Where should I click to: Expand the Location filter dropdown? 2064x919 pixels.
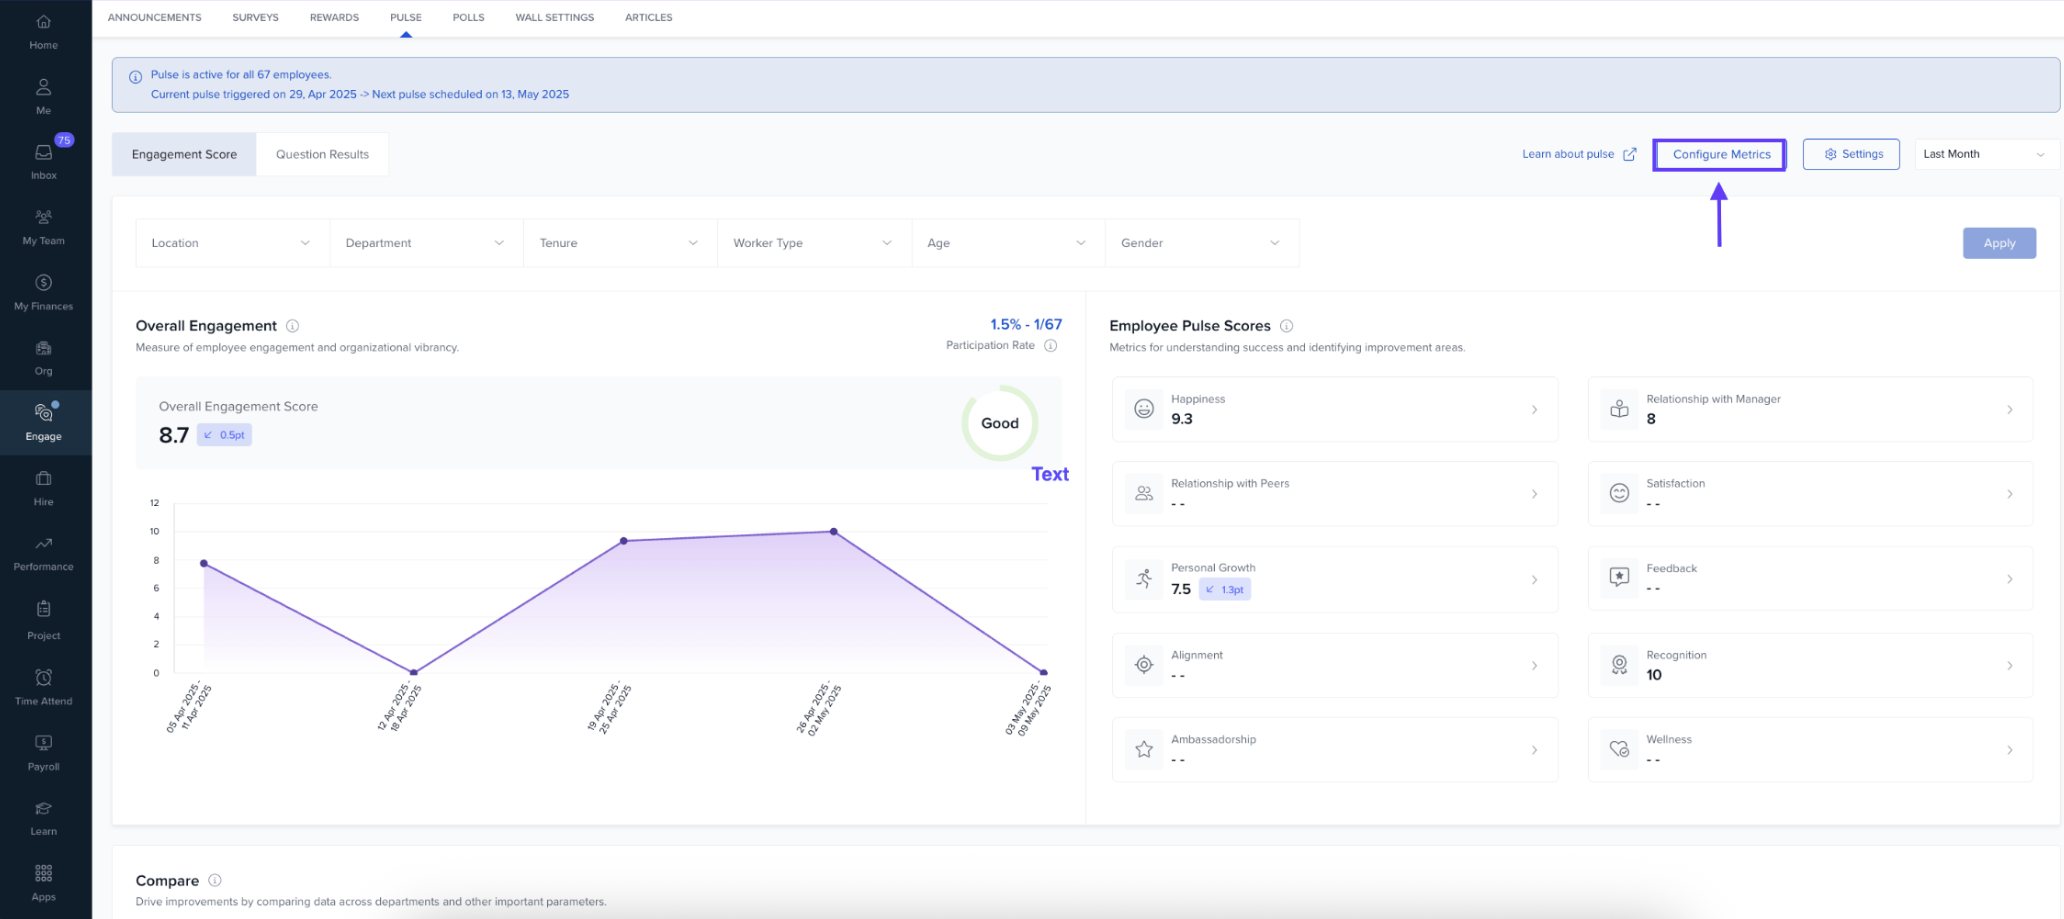tap(232, 243)
